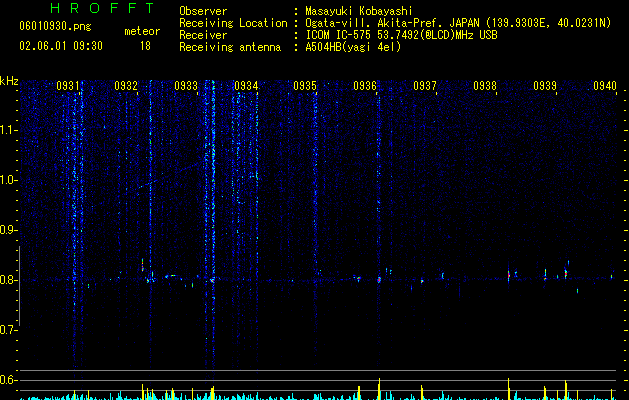Click the Observer label
Image resolution: width=629 pixels, height=400 pixels.
click(x=203, y=11)
